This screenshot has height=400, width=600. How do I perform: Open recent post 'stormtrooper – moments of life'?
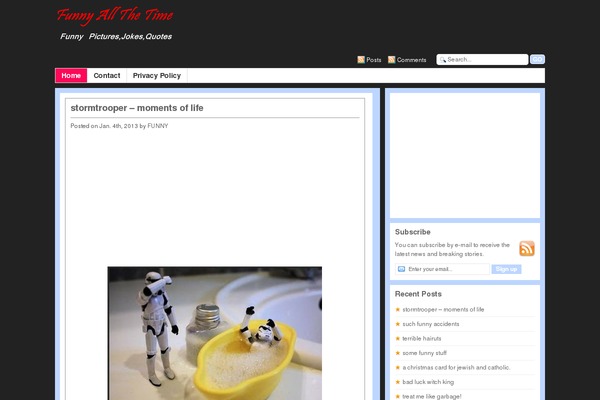443,309
